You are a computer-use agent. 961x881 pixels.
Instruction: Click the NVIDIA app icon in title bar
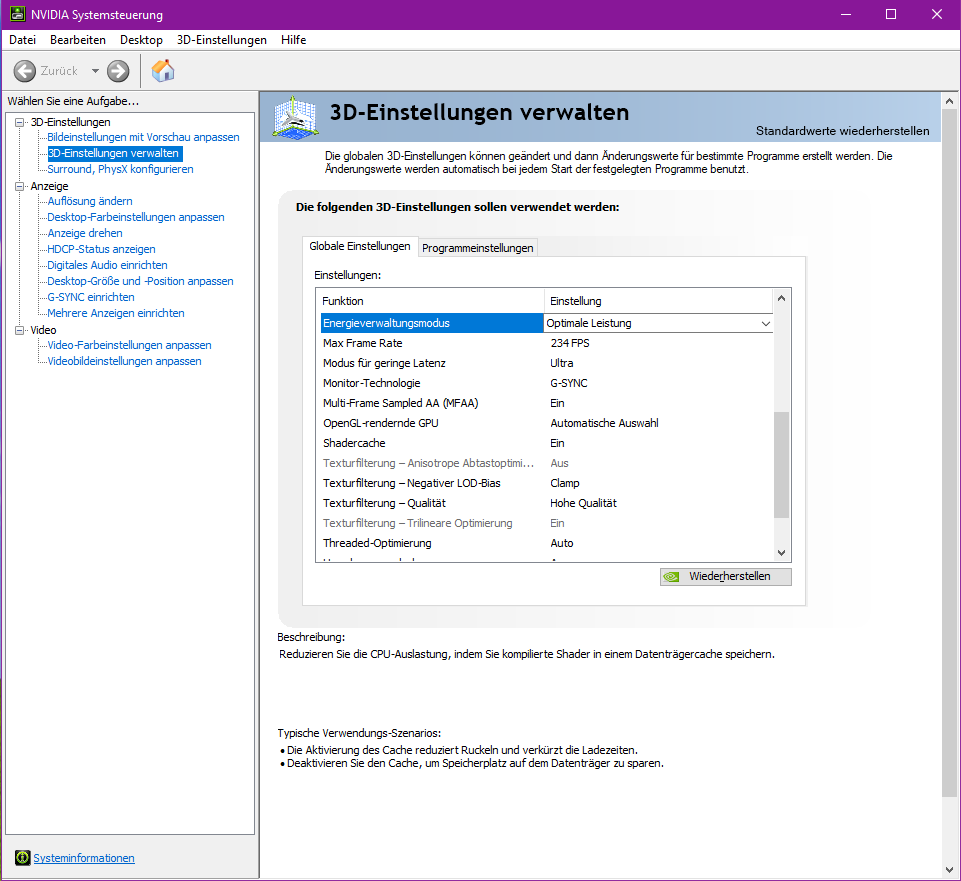click(x=17, y=14)
